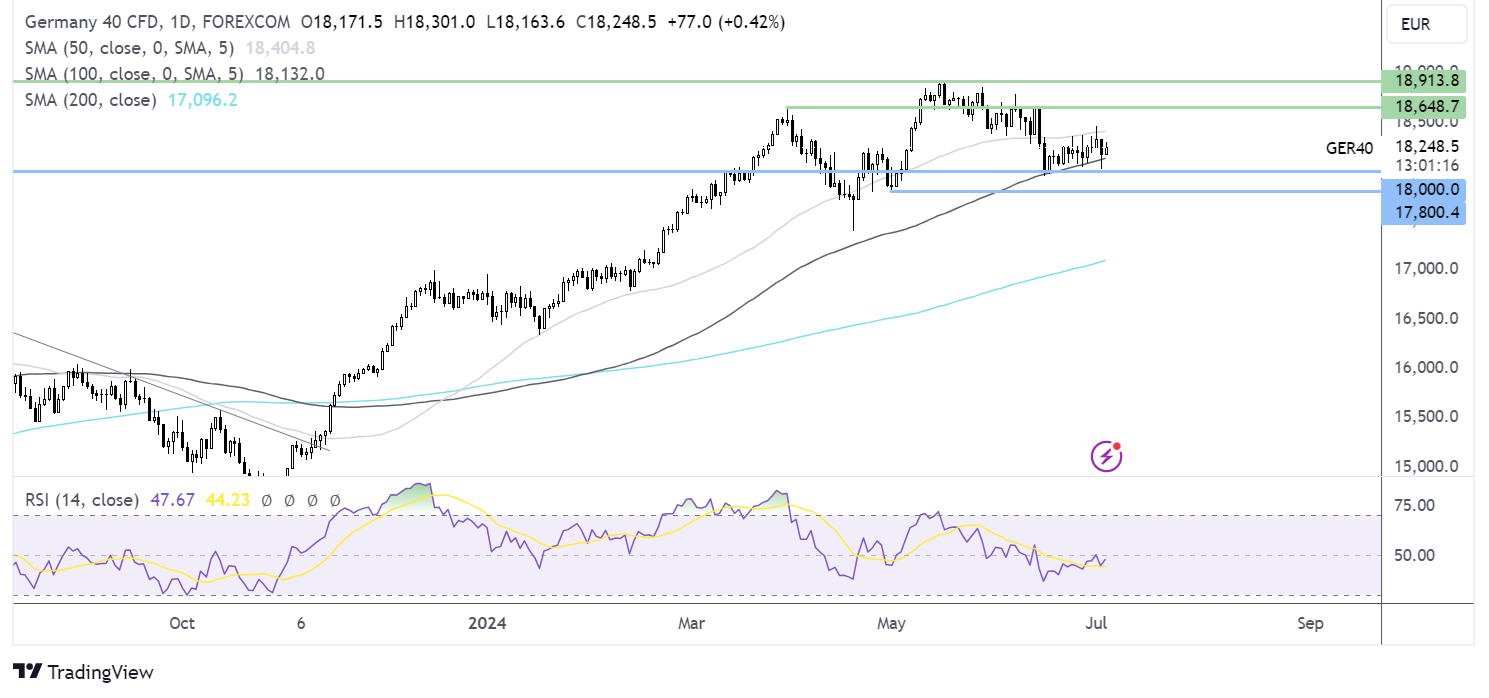
Task: Open the TradingView logo link
Action: [x=83, y=672]
